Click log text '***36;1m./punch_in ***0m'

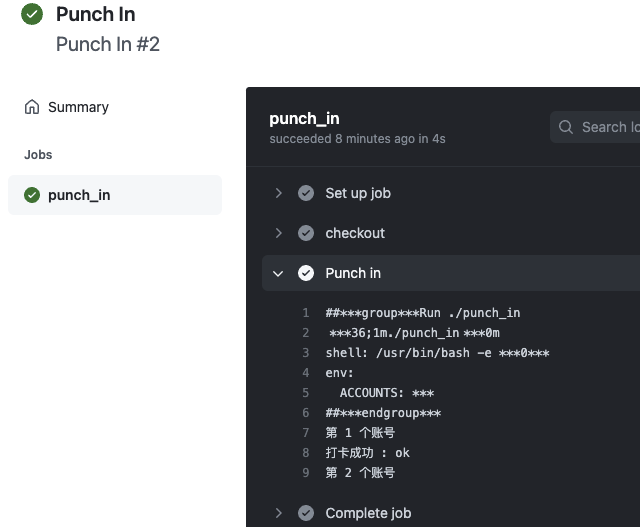pyautogui.click(x=414, y=333)
